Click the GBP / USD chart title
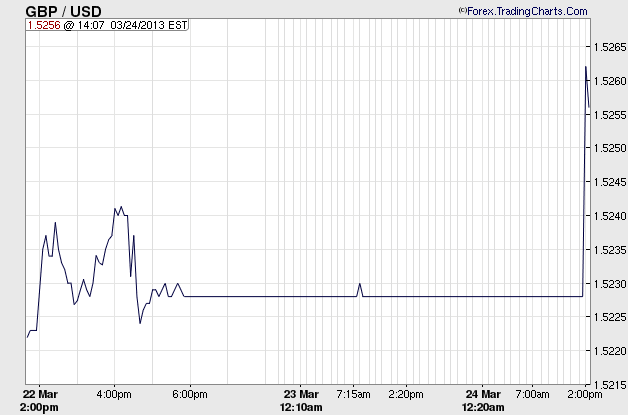This screenshot has width=628, height=415. (63, 11)
